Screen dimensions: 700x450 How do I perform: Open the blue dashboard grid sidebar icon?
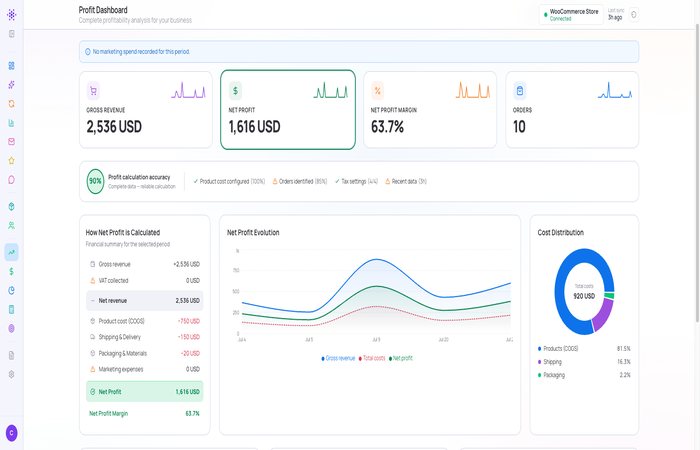(x=12, y=66)
